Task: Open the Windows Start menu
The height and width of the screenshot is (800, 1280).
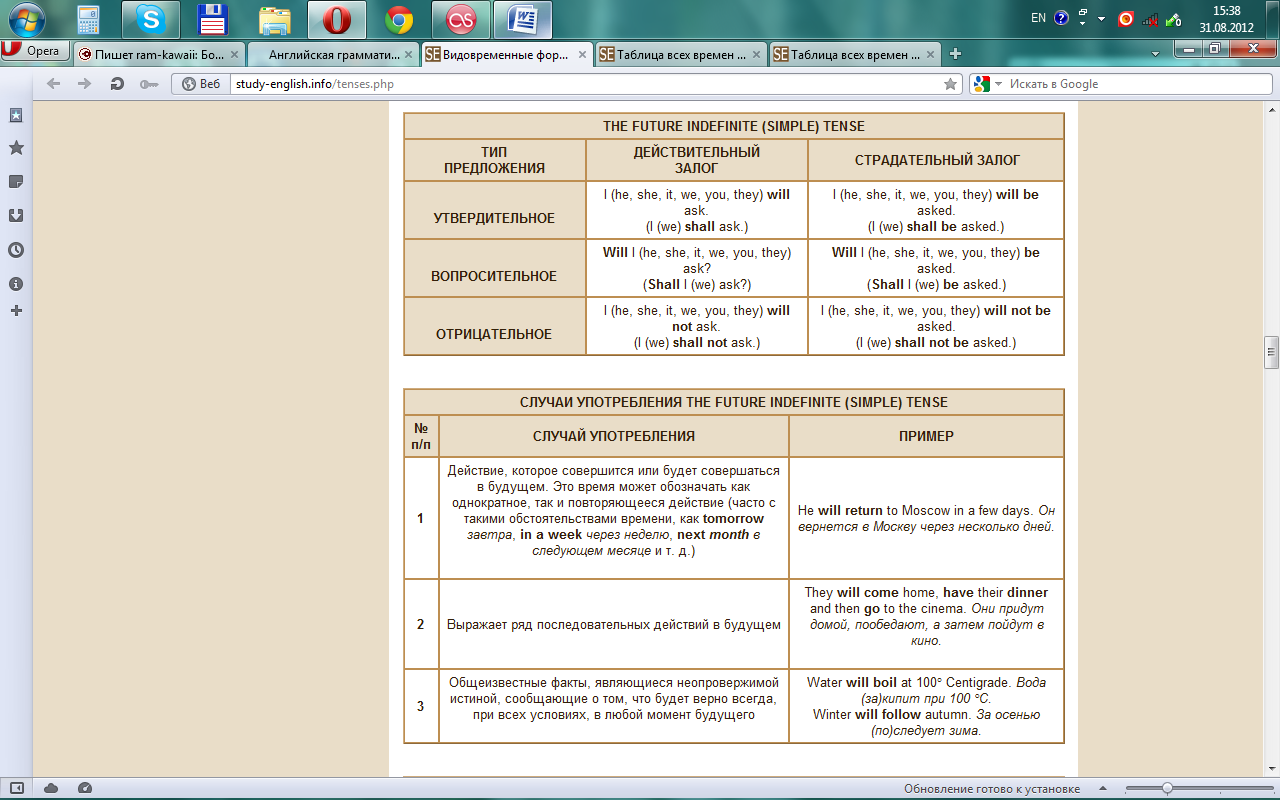Action: tap(26, 18)
